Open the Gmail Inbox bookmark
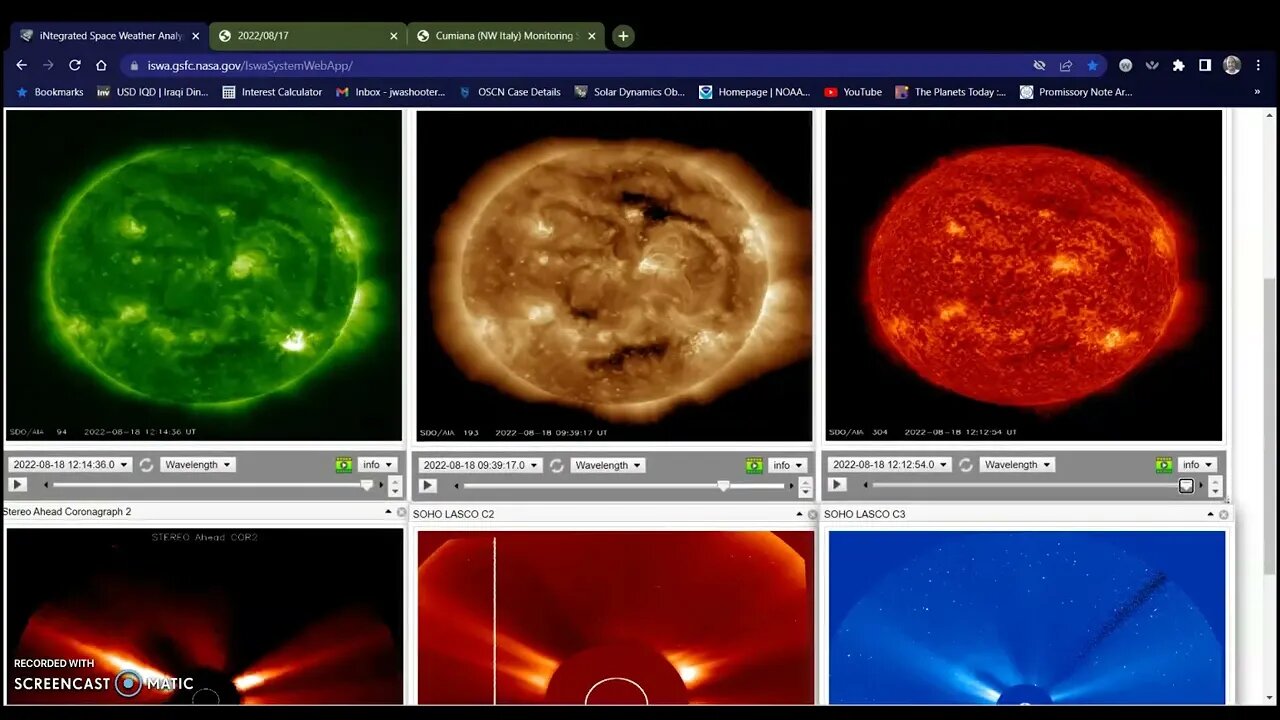Viewport: 1280px width, 720px height. 390,92
